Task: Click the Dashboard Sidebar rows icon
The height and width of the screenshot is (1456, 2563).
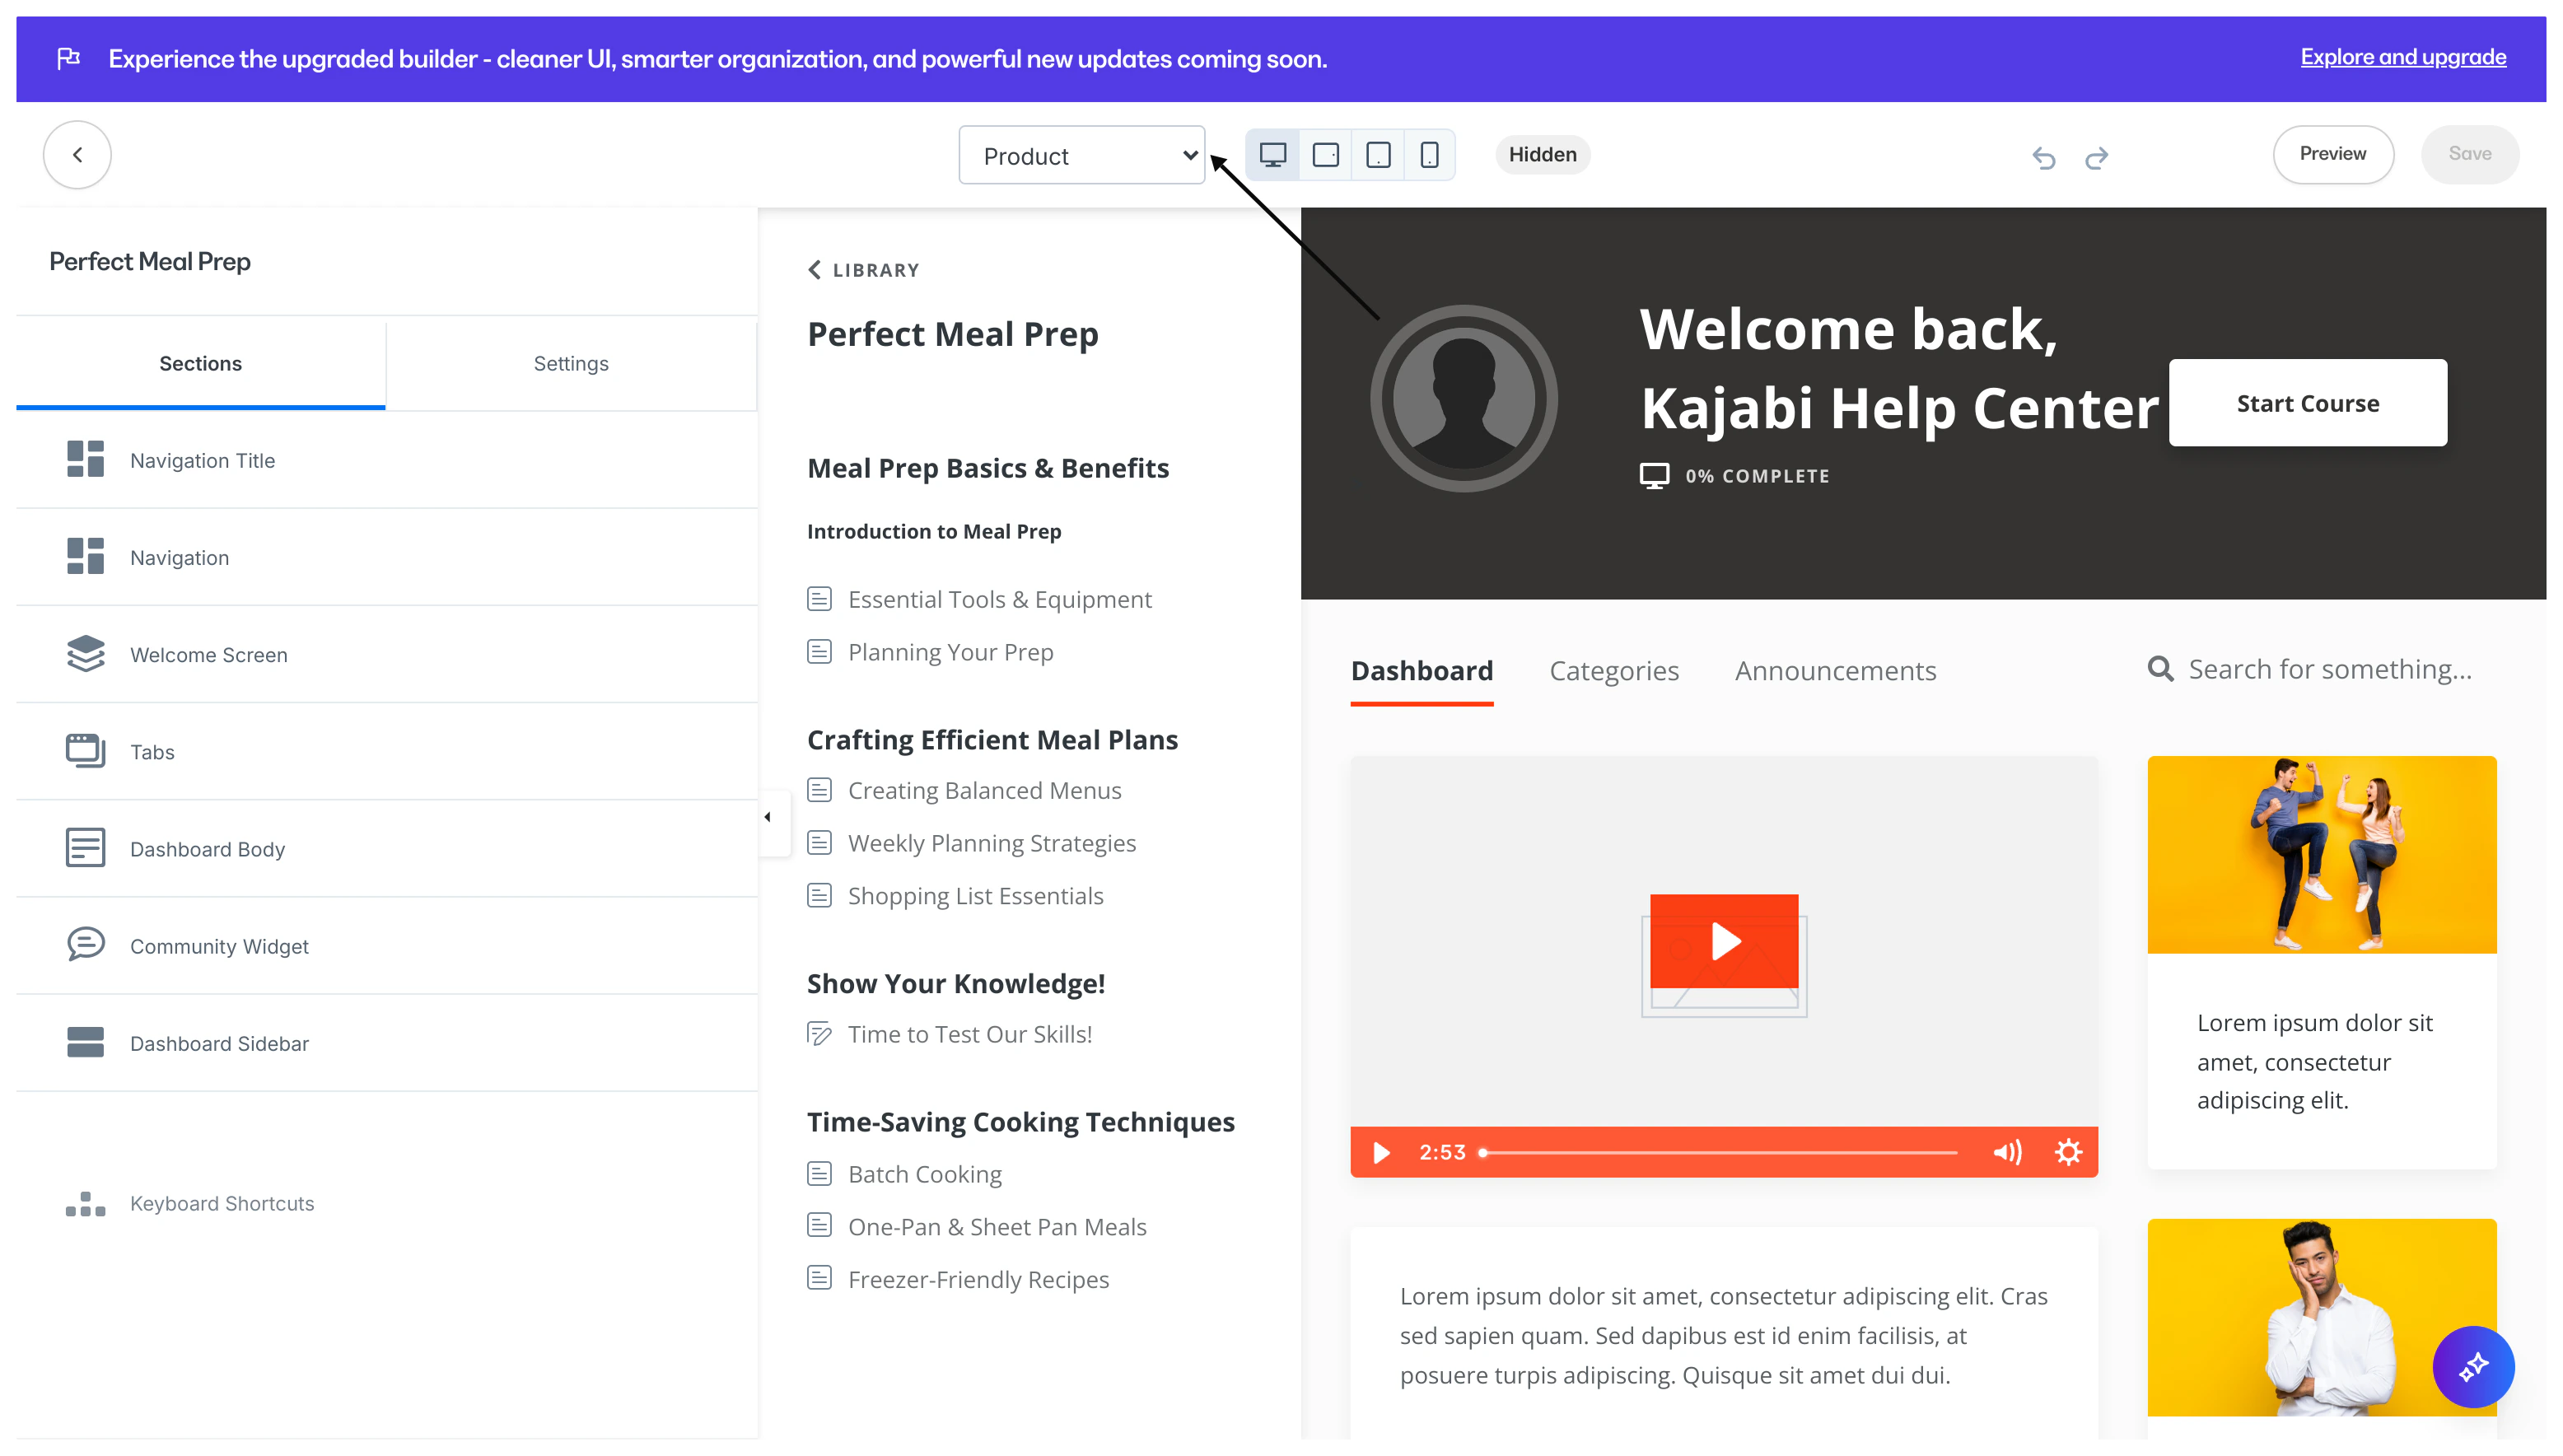Action: coord(85,1042)
